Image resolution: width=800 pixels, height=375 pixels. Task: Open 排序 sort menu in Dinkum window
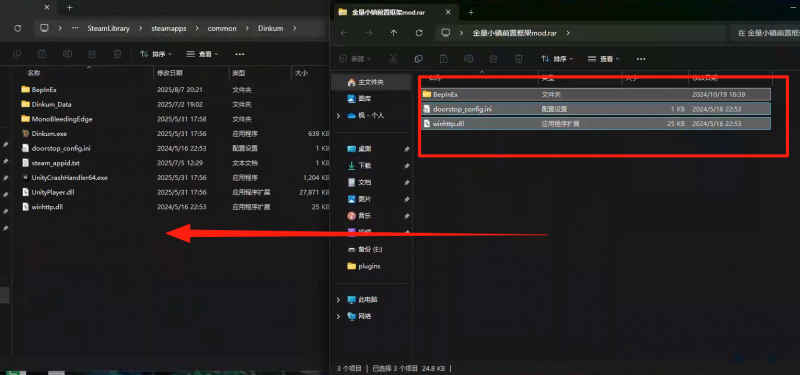156,54
